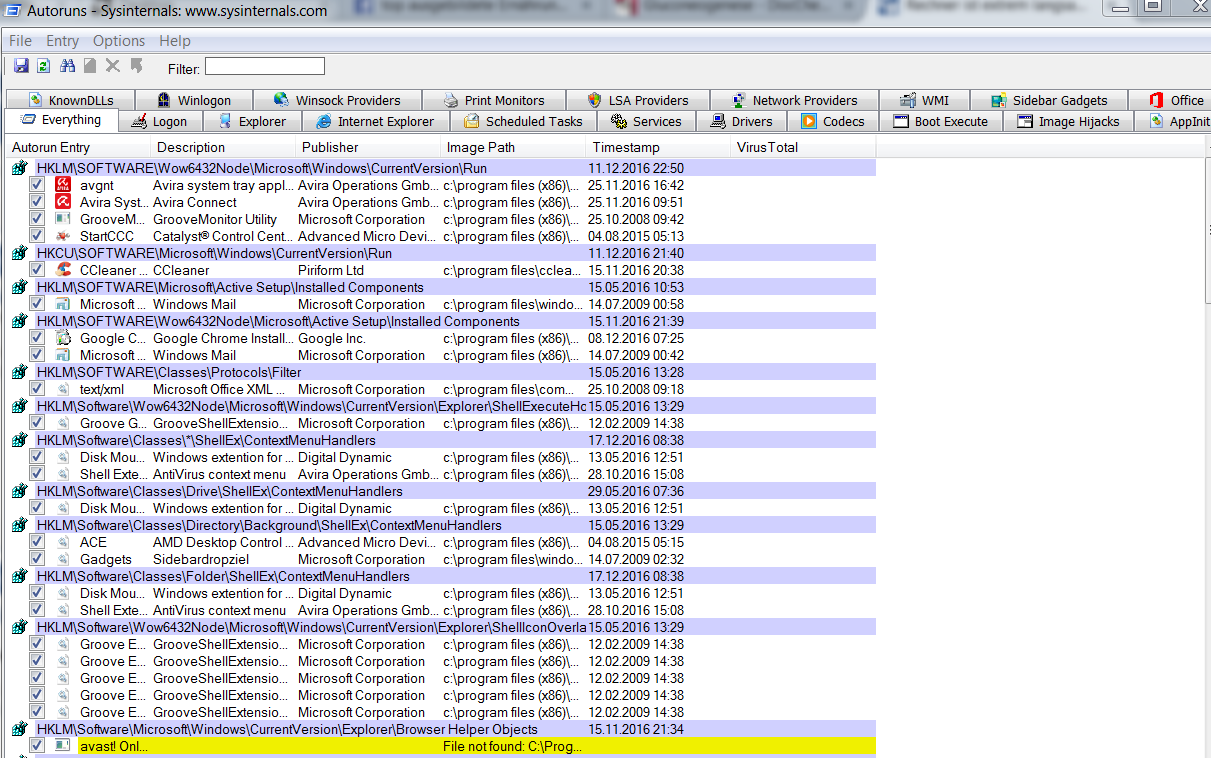The image size is (1211, 758).
Task: Open the Entry menu
Action: click(62, 41)
